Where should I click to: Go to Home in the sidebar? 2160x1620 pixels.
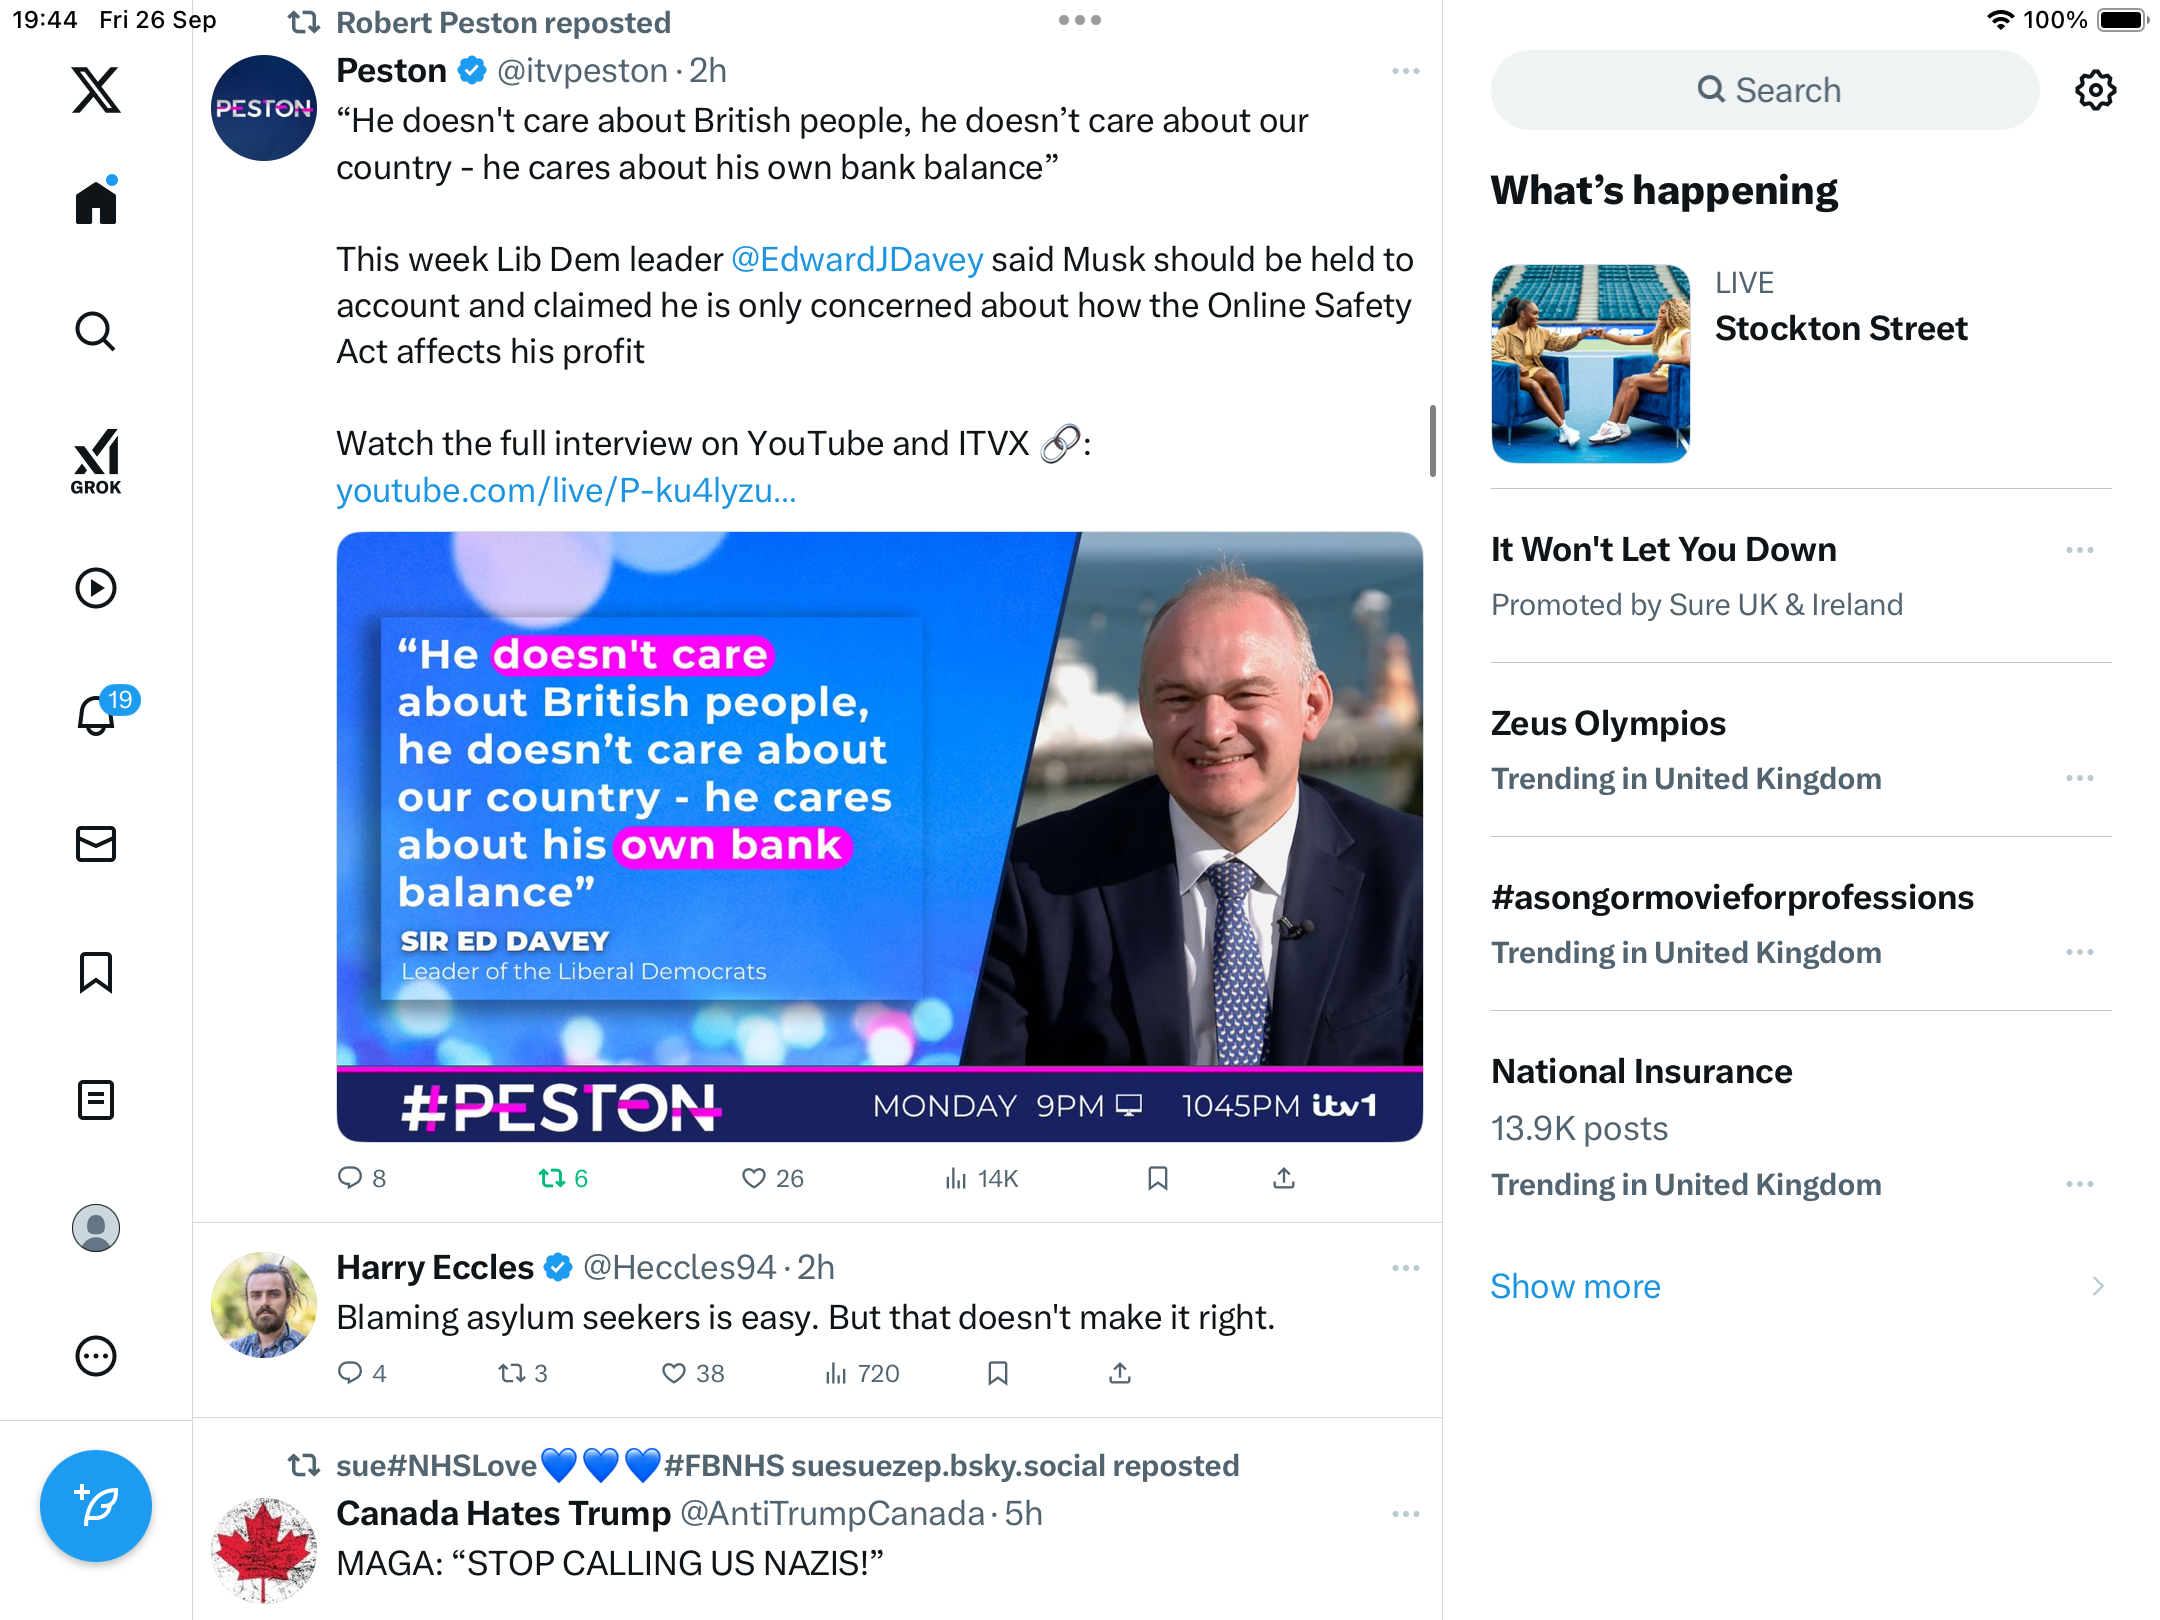click(96, 201)
